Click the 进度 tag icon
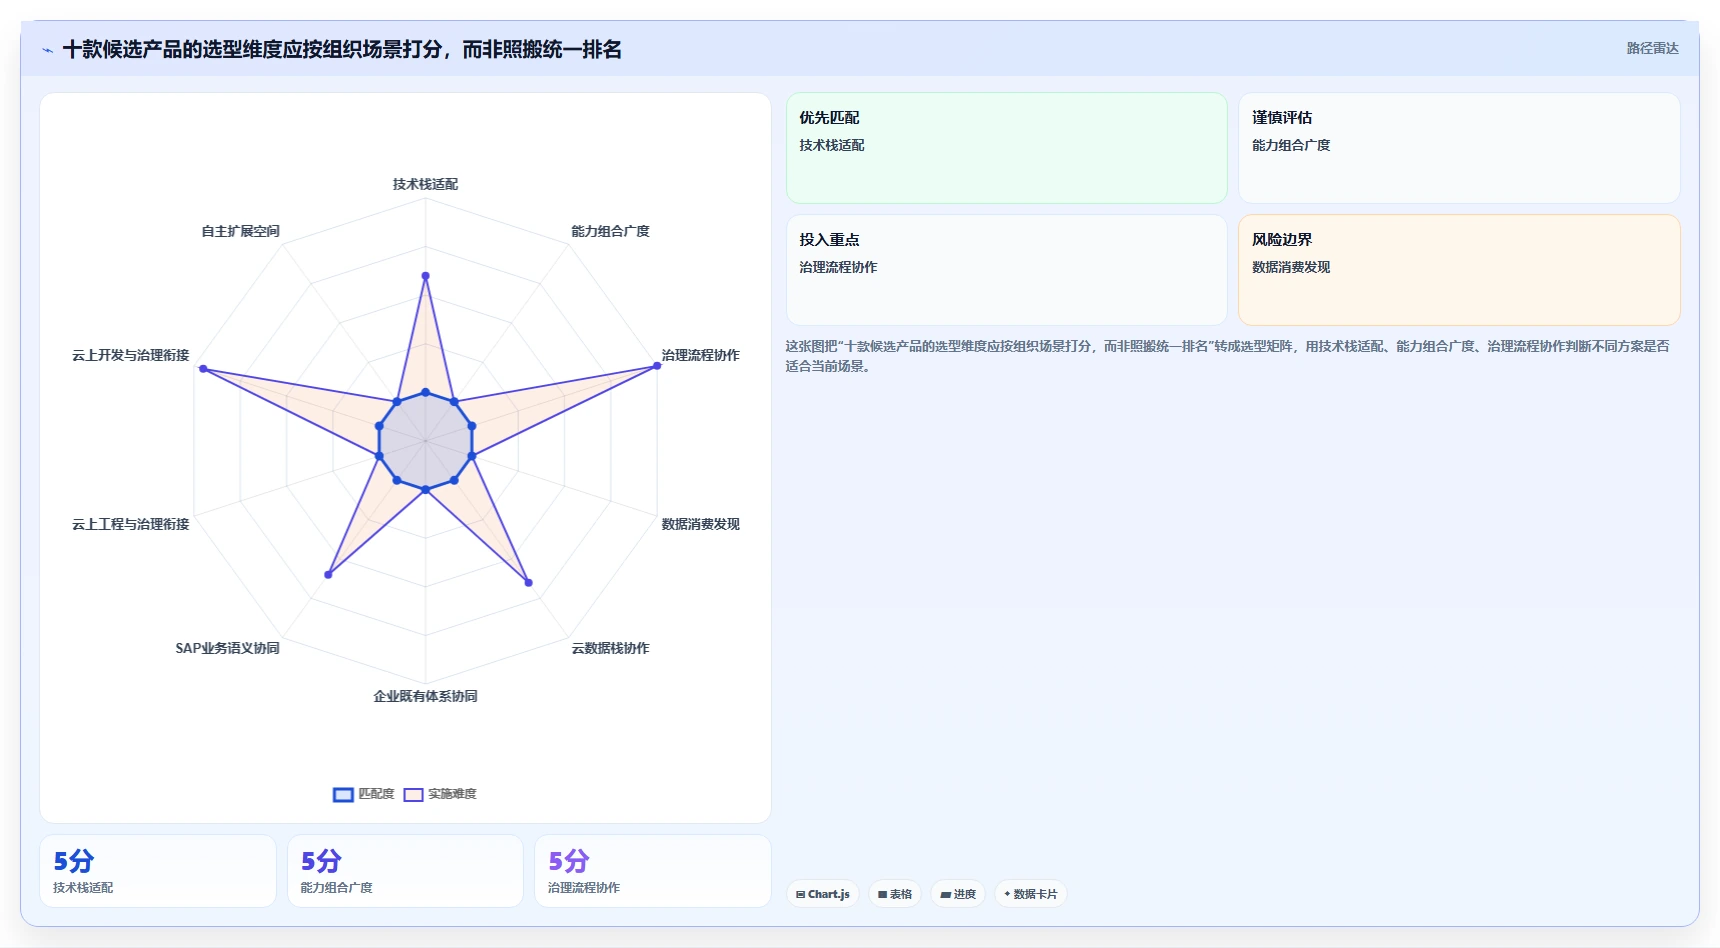This screenshot has width=1720, height=948. click(x=945, y=894)
